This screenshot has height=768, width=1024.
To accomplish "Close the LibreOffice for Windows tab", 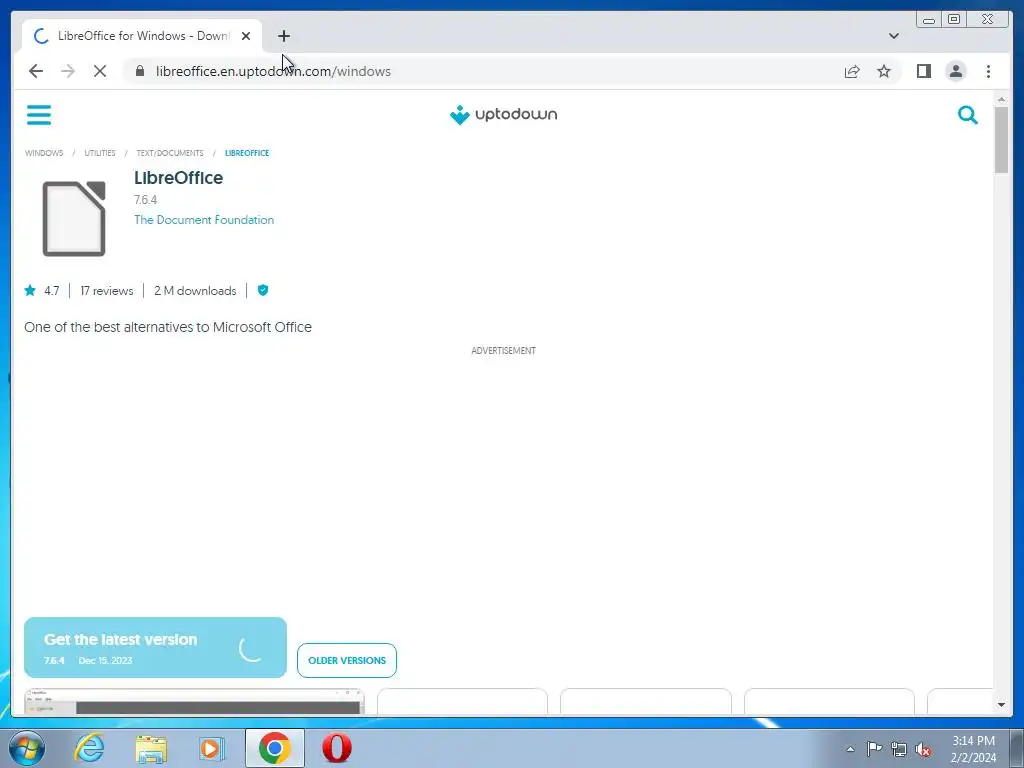I will 246,36.
